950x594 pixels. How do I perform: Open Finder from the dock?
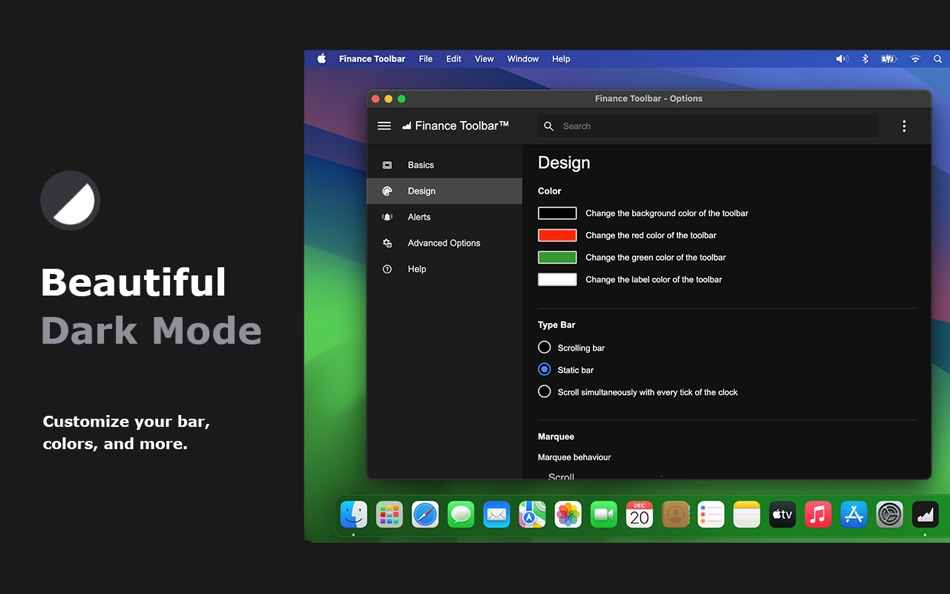354,515
